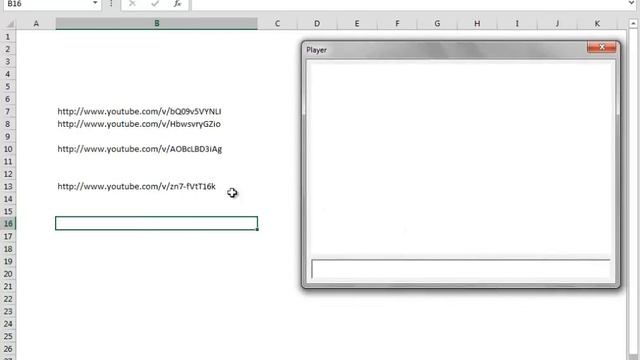This screenshot has width=640, height=360.
Task: Select column G header
Action: click(437, 24)
